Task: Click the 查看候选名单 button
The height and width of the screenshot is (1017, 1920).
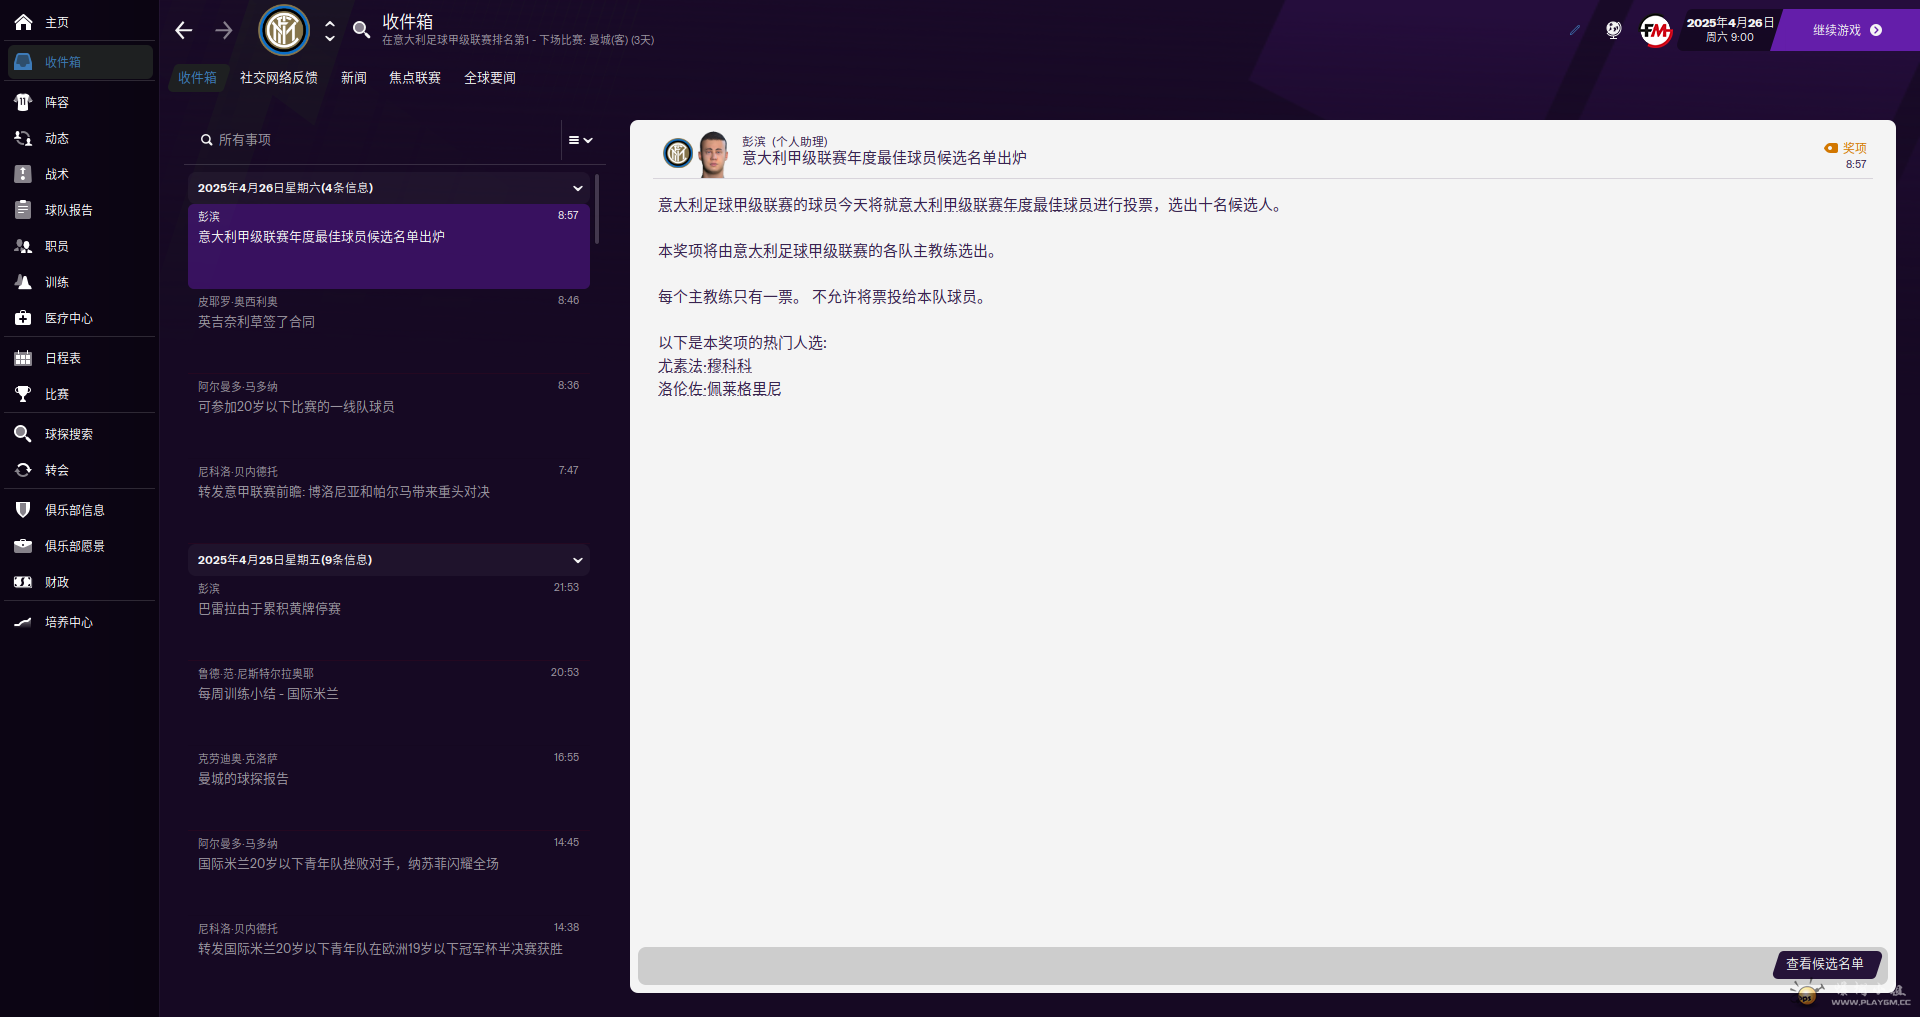Action: tap(1825, 964)
